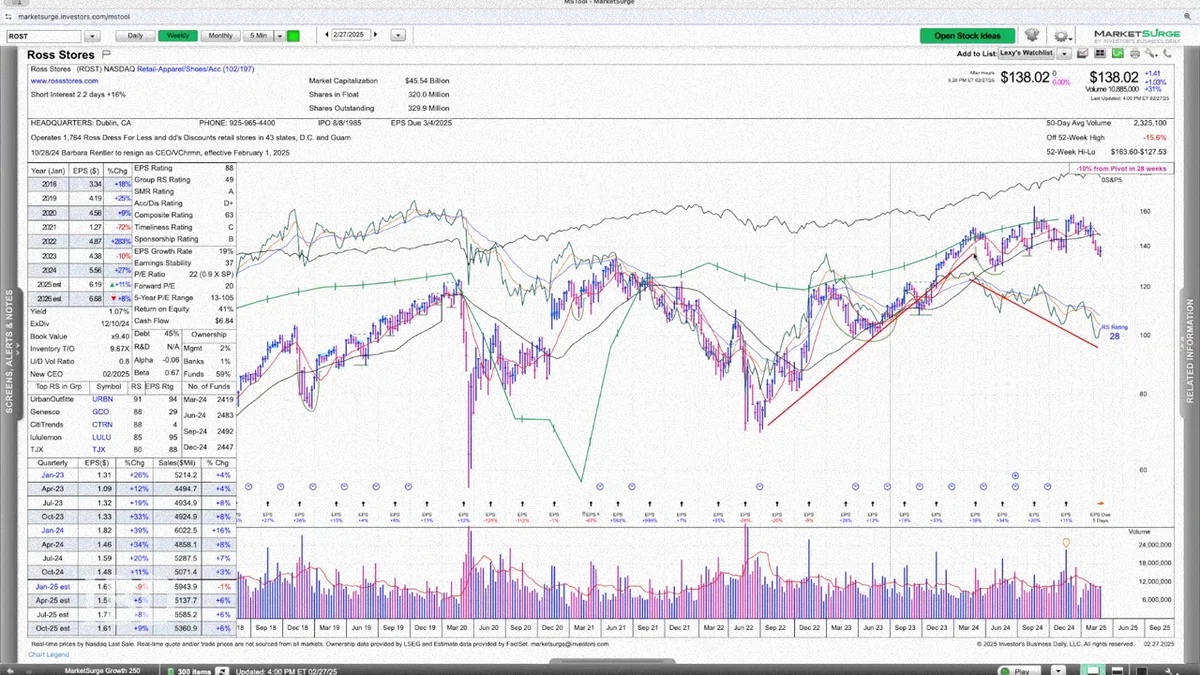Switch chart to Daily timeframe
This screenshot has height=675, width=1200.
click(135, 35)
